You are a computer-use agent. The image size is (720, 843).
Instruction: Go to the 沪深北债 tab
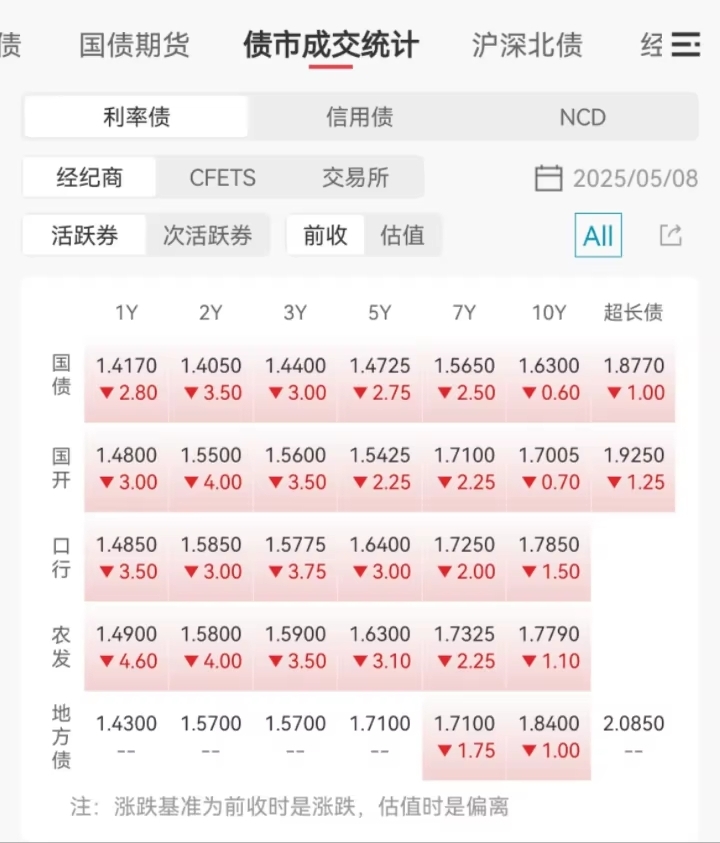tap(527, 45)
